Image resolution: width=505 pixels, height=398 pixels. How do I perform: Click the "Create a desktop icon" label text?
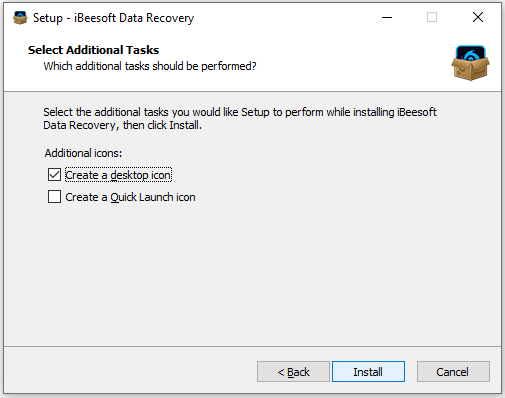click(118, 175)
